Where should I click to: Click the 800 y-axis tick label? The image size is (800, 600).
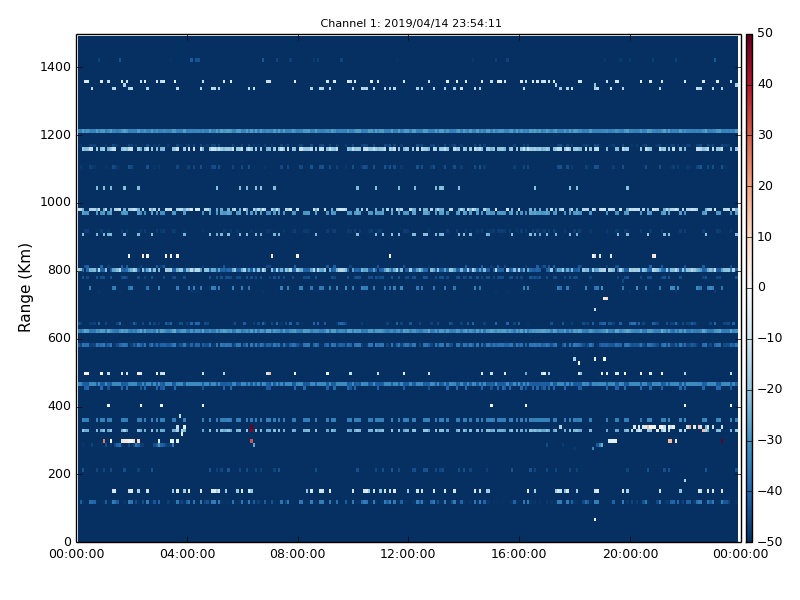(x=59, y=270)
